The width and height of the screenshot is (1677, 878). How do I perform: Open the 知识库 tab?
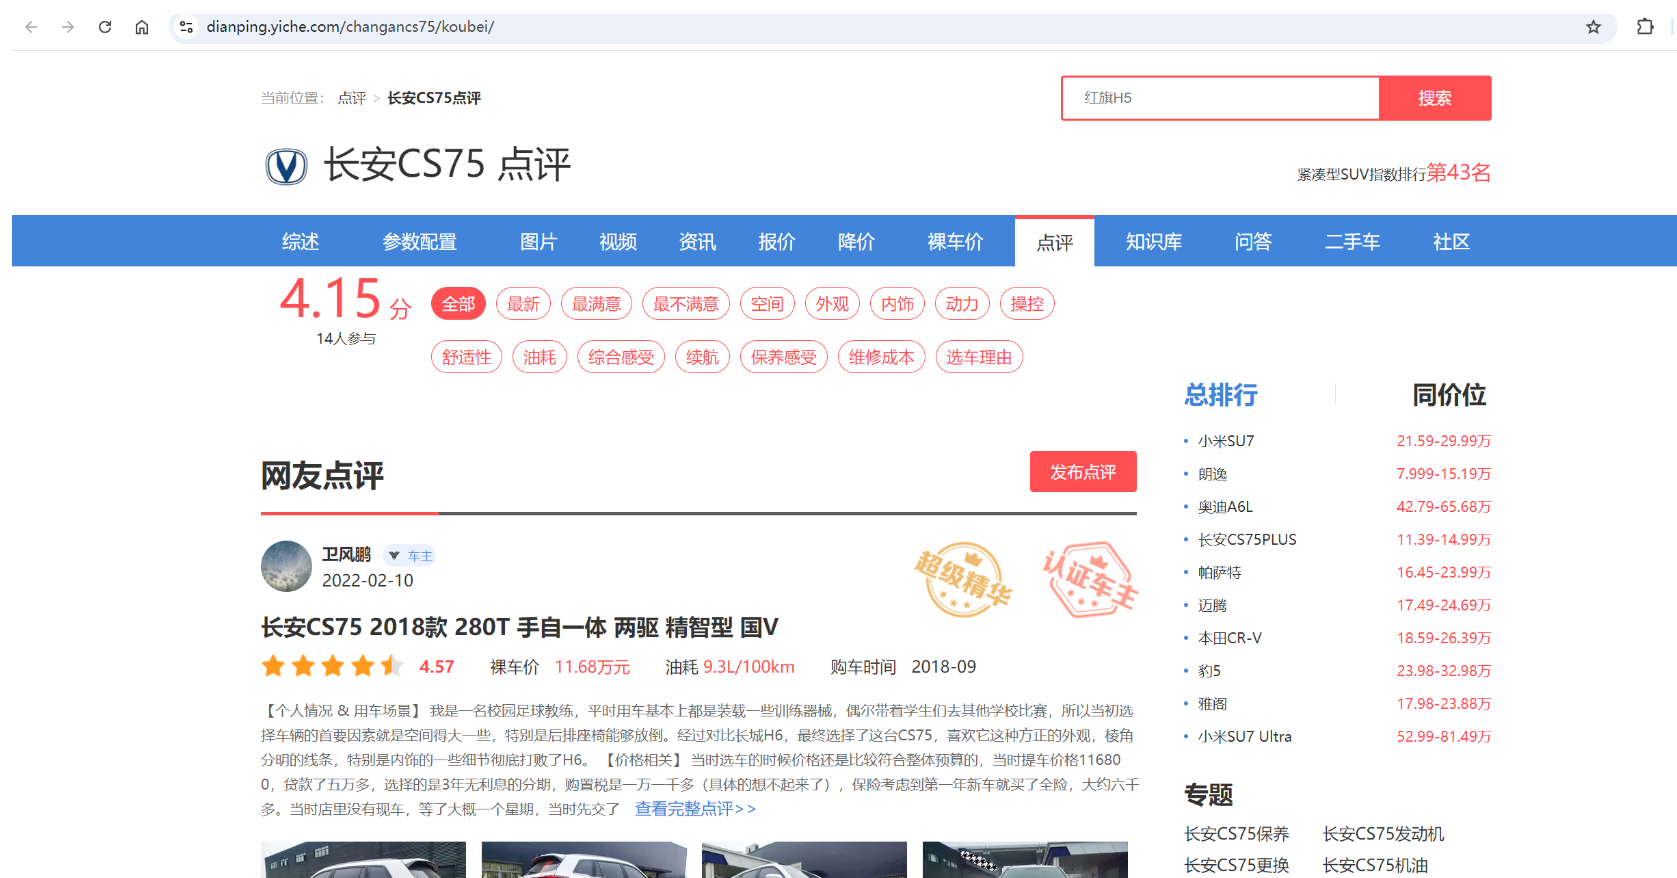click(x=1154, y=242)
